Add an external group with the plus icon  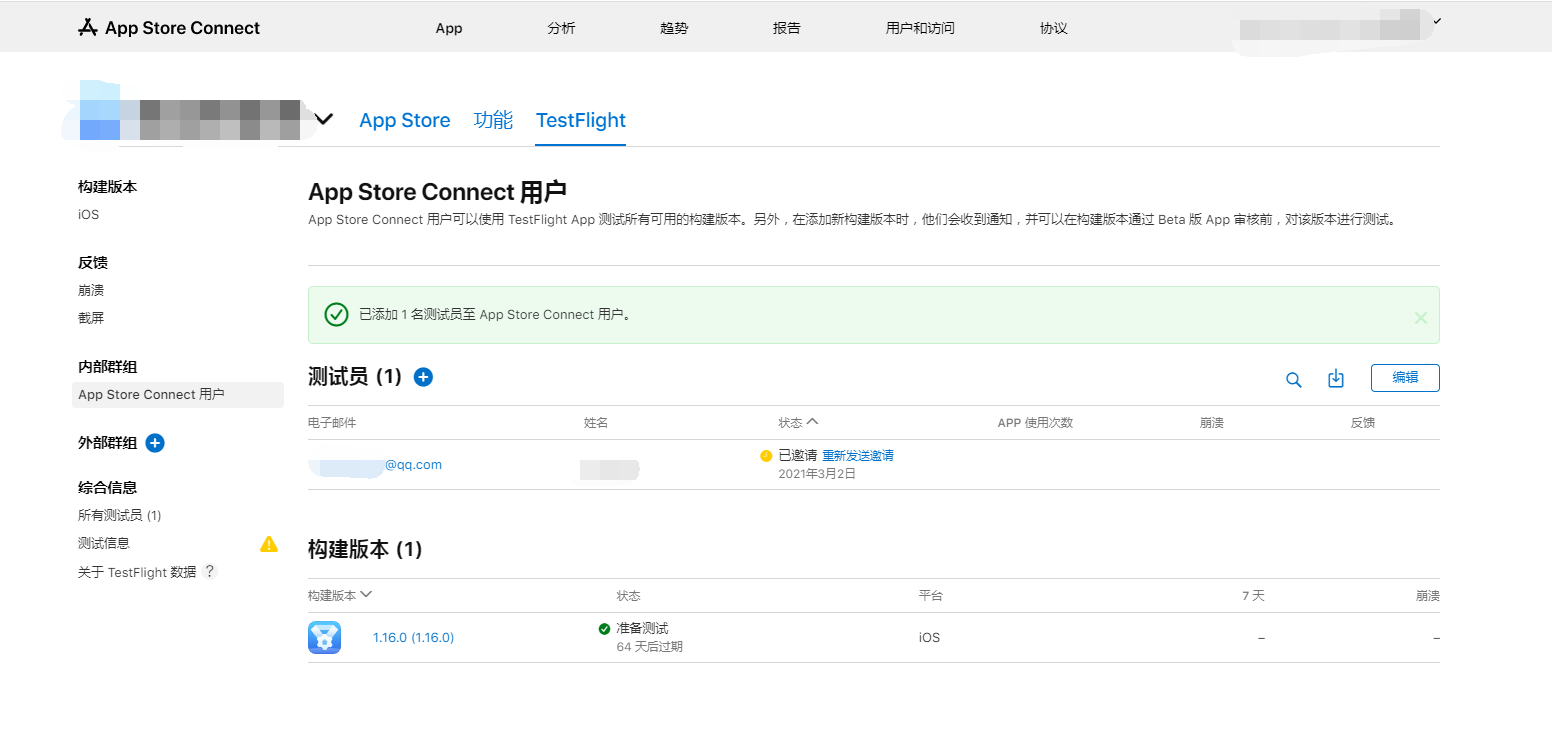click(154, 443)
